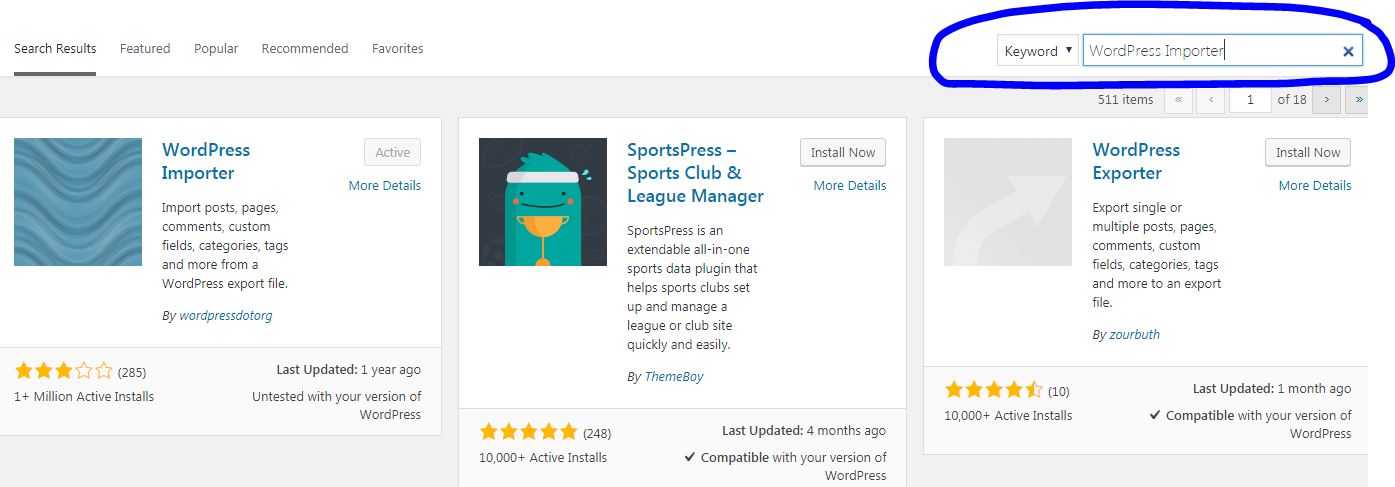Open the Keyword search type dropdown

[x=1037, y=51]
